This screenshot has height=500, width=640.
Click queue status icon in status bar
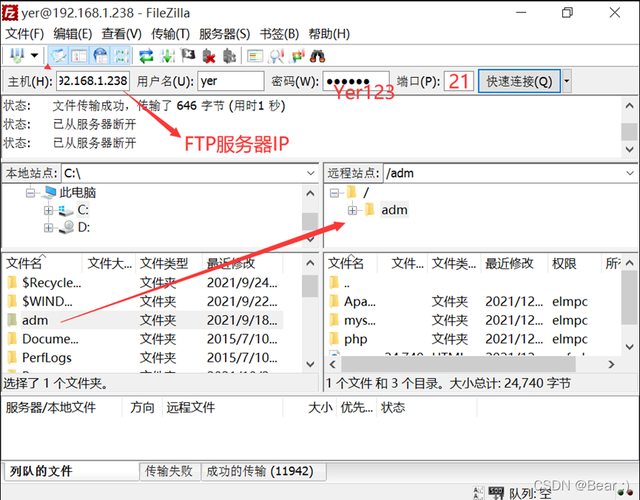496,493
